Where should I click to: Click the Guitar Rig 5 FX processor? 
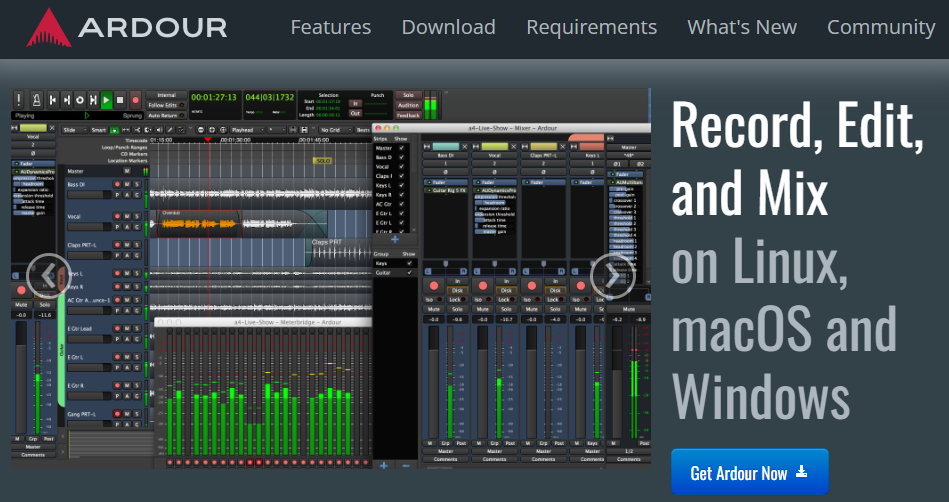(x=446, y=190)
